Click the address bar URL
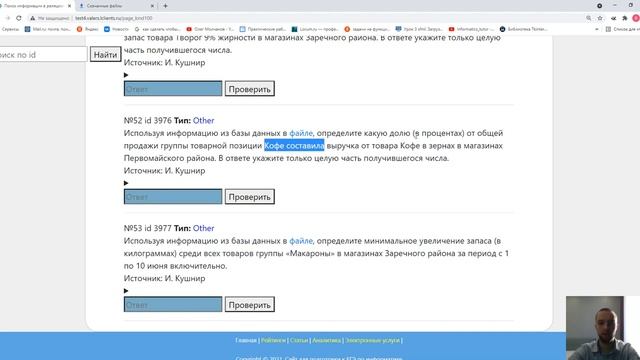Viewport: 640px width, 360px height. [x=113, y=18]
